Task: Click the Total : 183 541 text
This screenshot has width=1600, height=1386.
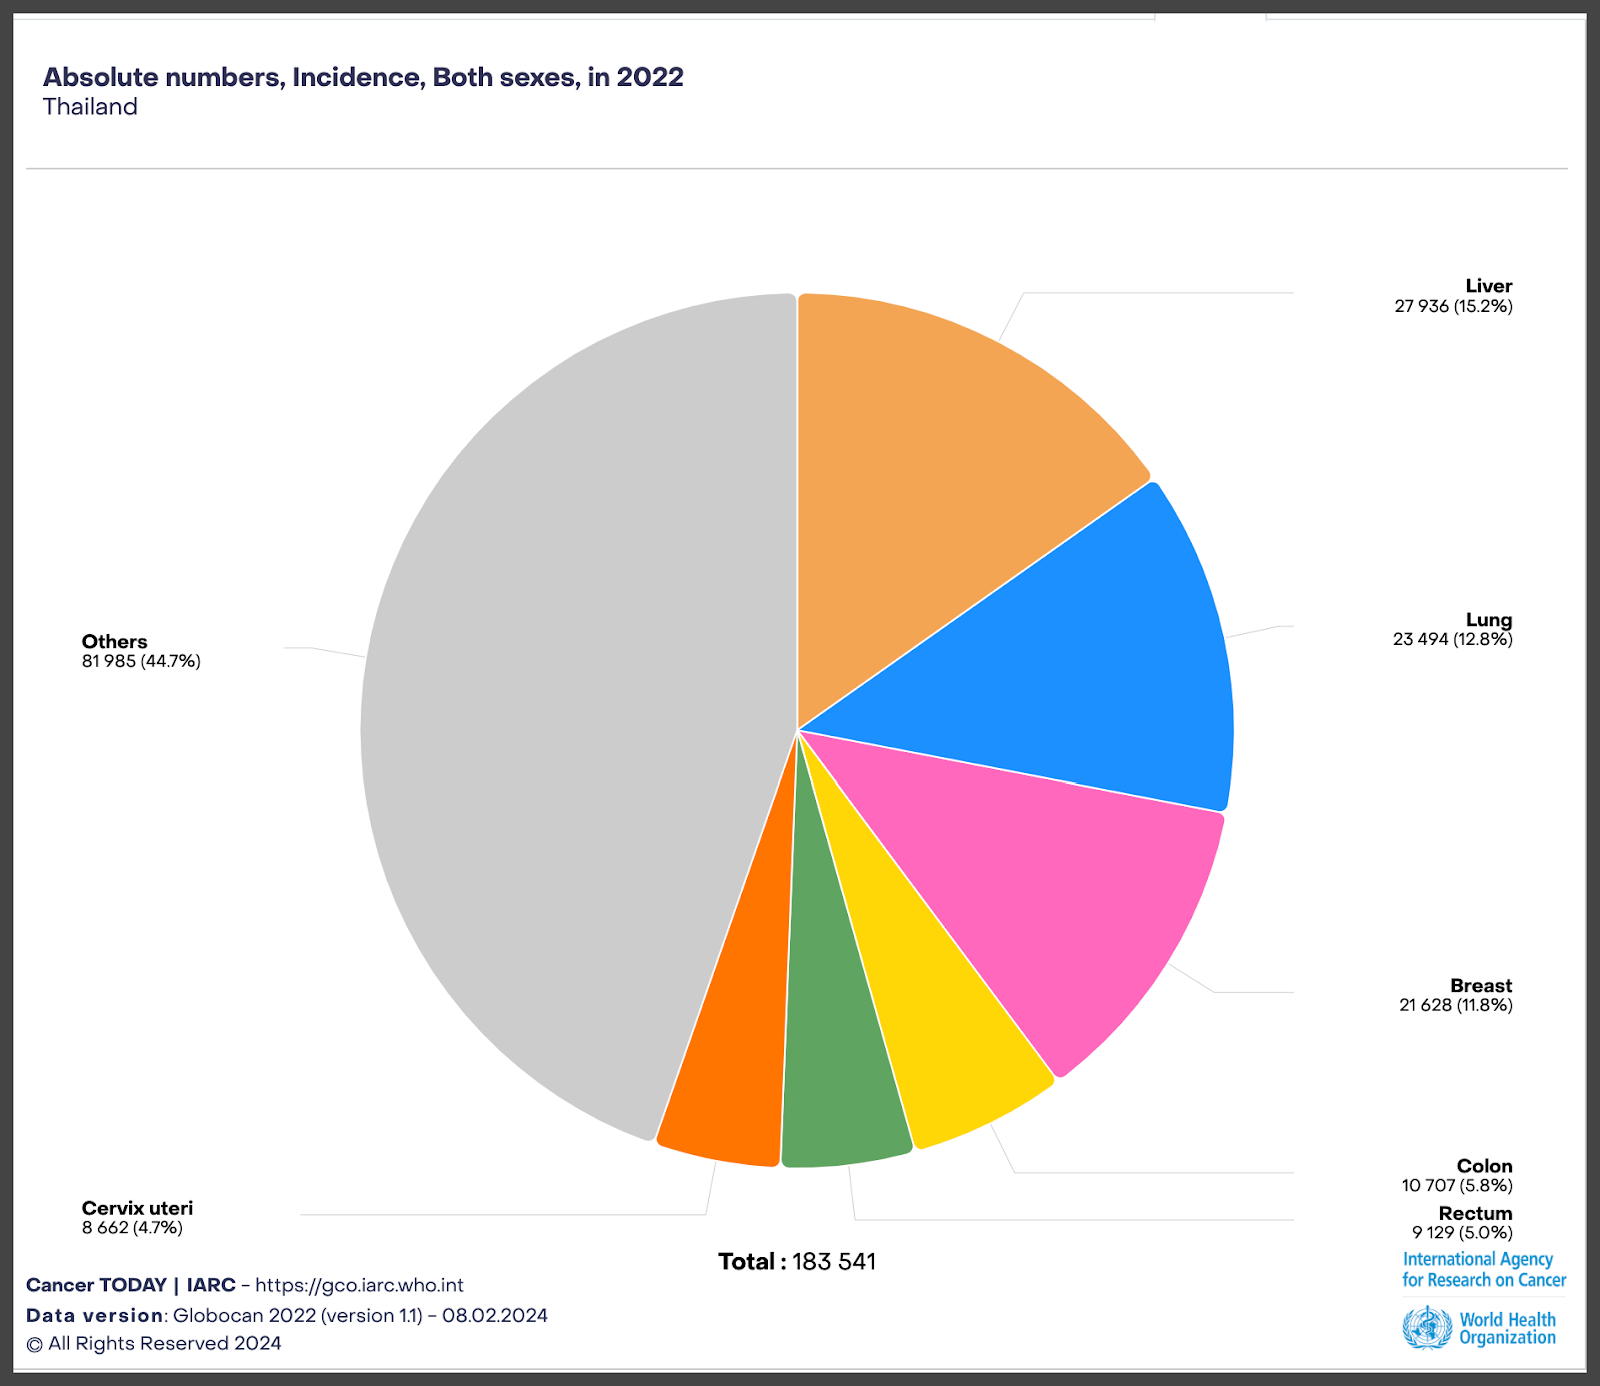Action: pos(797,1261)
